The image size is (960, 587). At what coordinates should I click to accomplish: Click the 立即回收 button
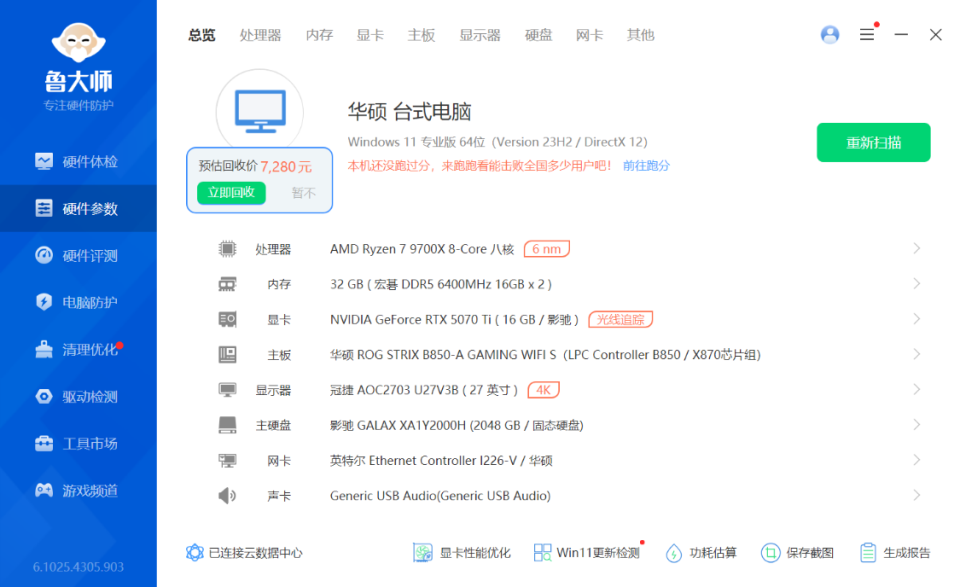click(231, 192)
